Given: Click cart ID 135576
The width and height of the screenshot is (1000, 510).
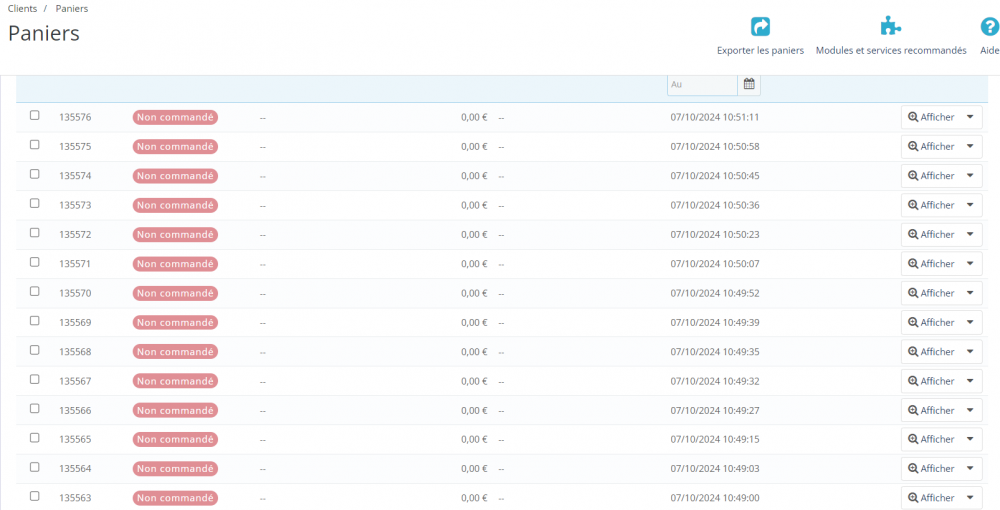Looking at the screenshot, I should pos(75,117).
